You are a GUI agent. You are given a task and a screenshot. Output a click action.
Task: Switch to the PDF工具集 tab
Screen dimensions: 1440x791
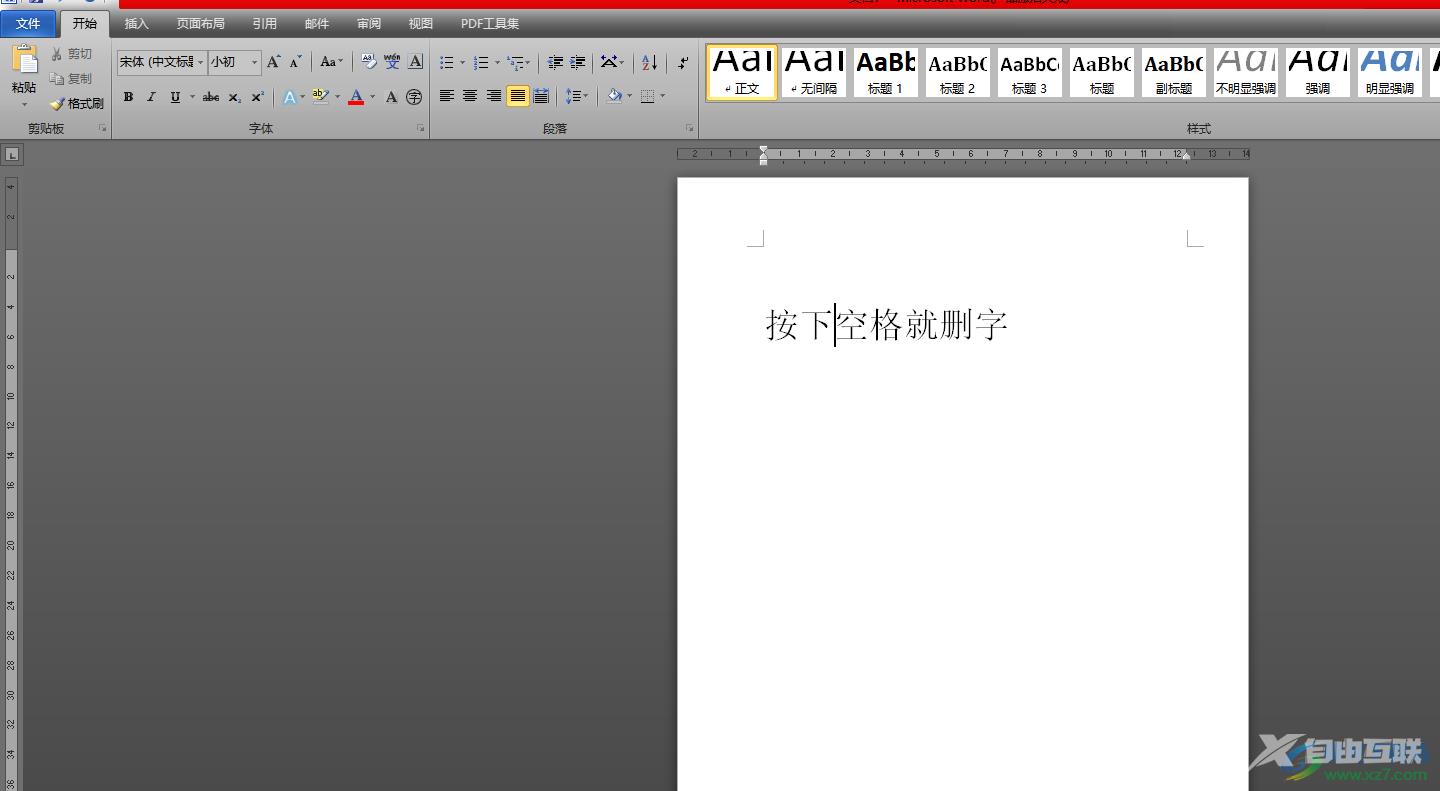click(490, 23)
